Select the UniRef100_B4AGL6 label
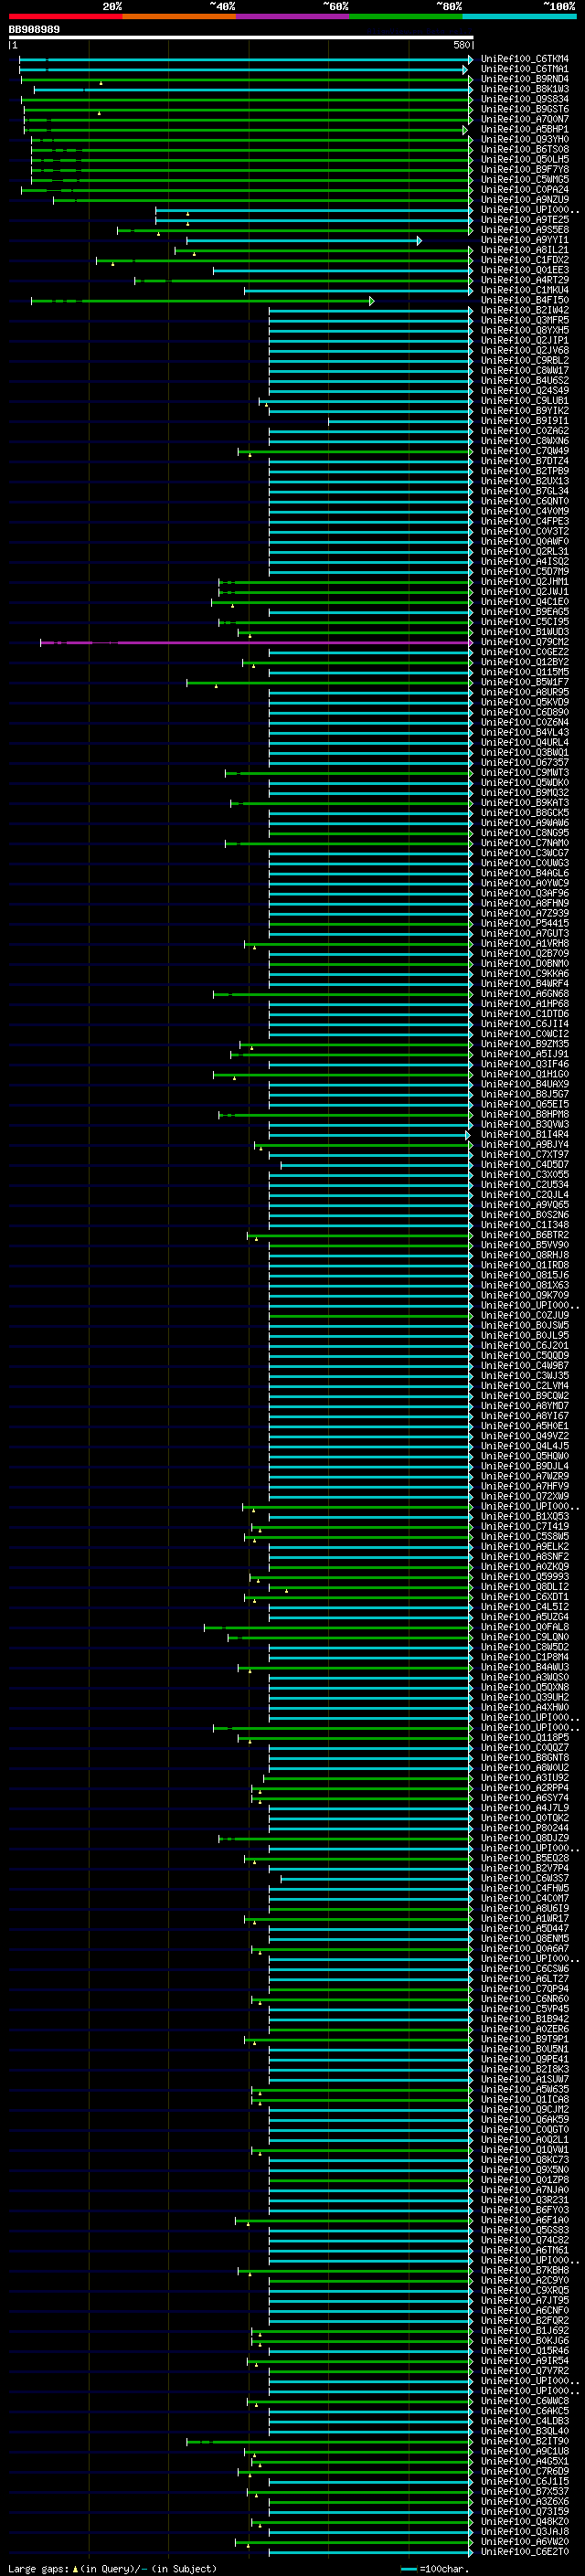Image resolution: width=585 pixels, height=2576 pixels. click(x=525, y=873)
